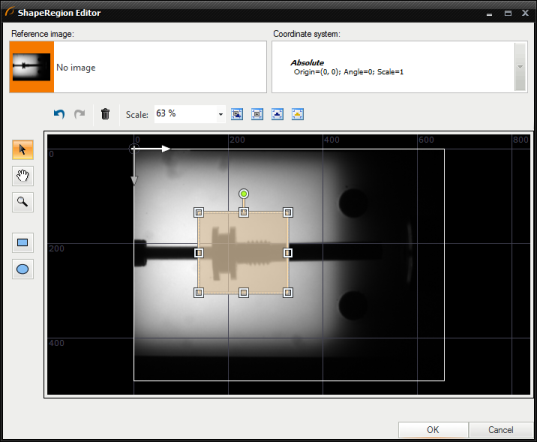Open the Scale percentage dropdown arrow

click(221, 114)
